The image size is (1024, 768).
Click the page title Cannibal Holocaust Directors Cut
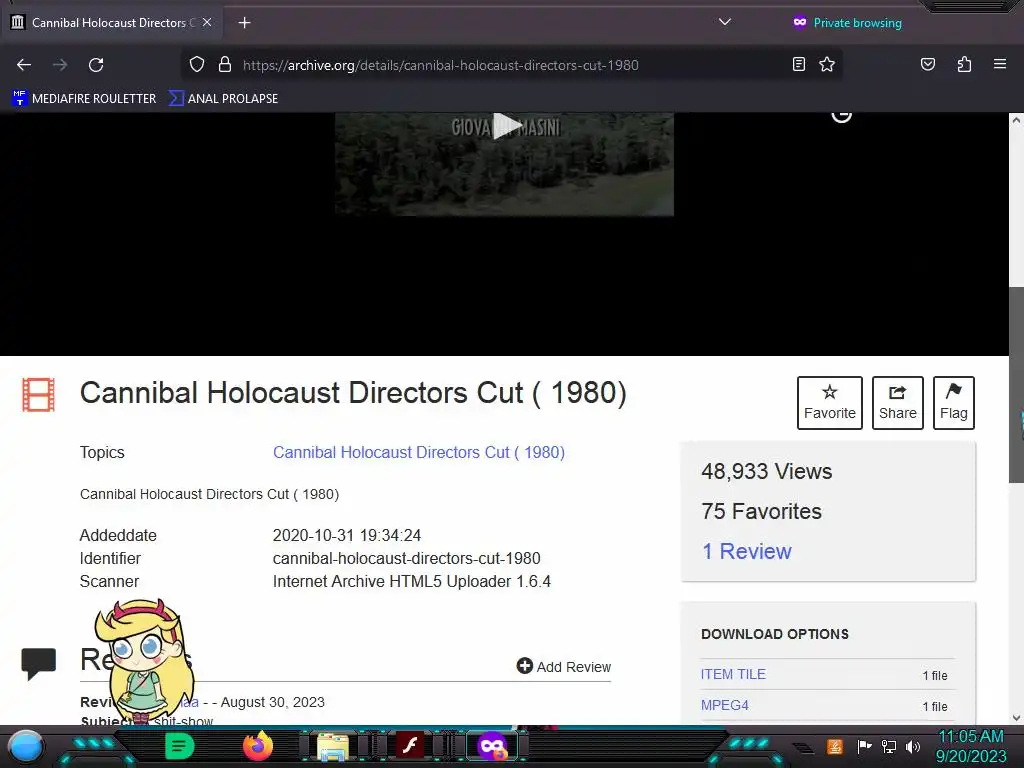[x=353, y=393]
